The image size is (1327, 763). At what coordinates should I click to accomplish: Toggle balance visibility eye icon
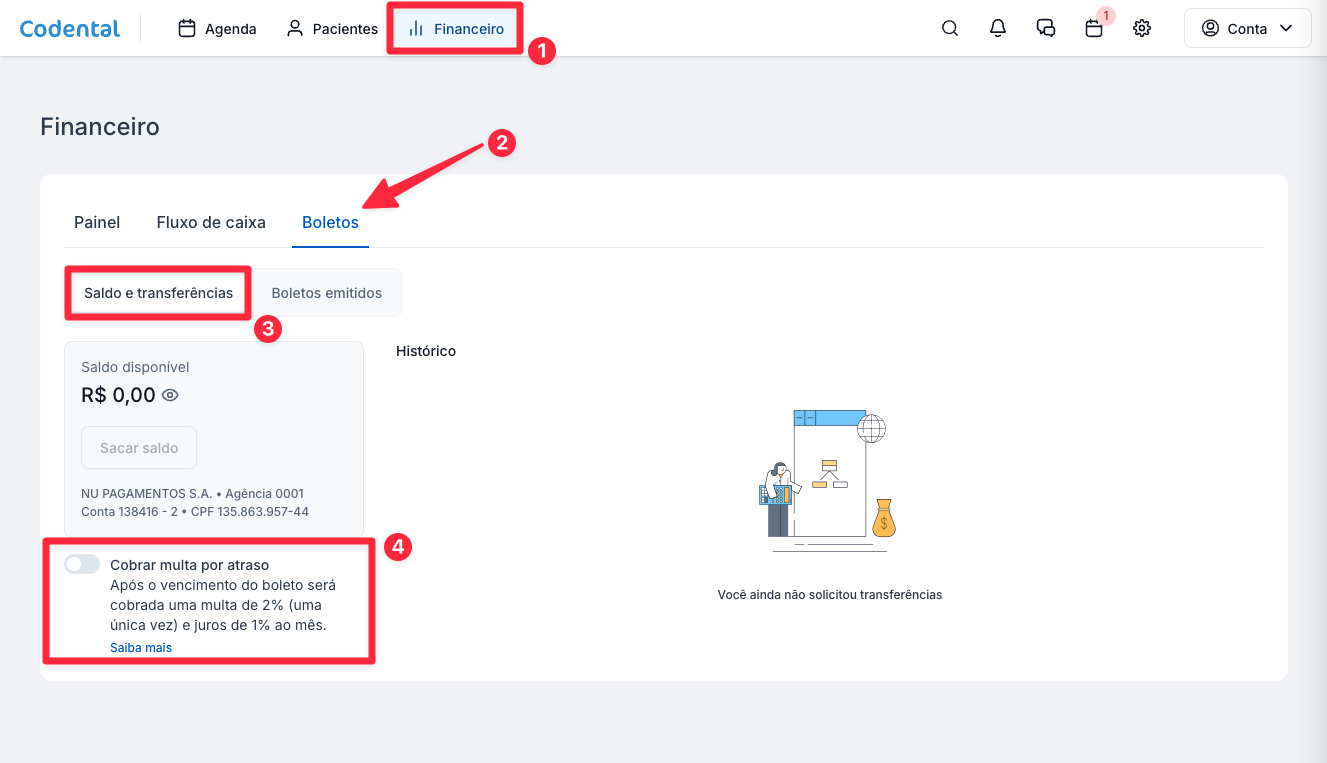170,395
